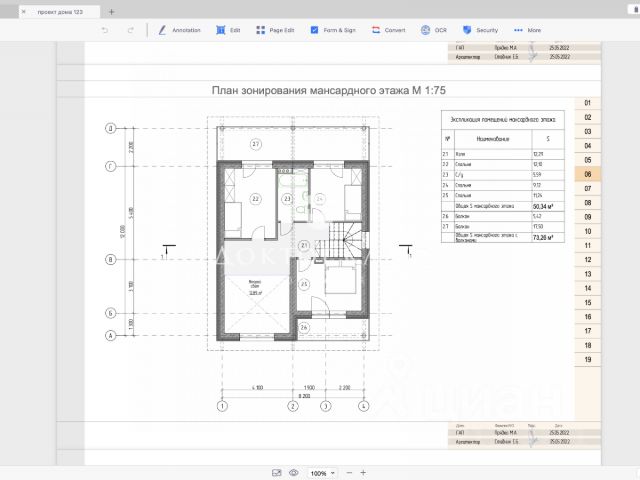Jump to page 06 in page list
The width and height of the screenshot is (640, 480).
[x=587, y=174]
